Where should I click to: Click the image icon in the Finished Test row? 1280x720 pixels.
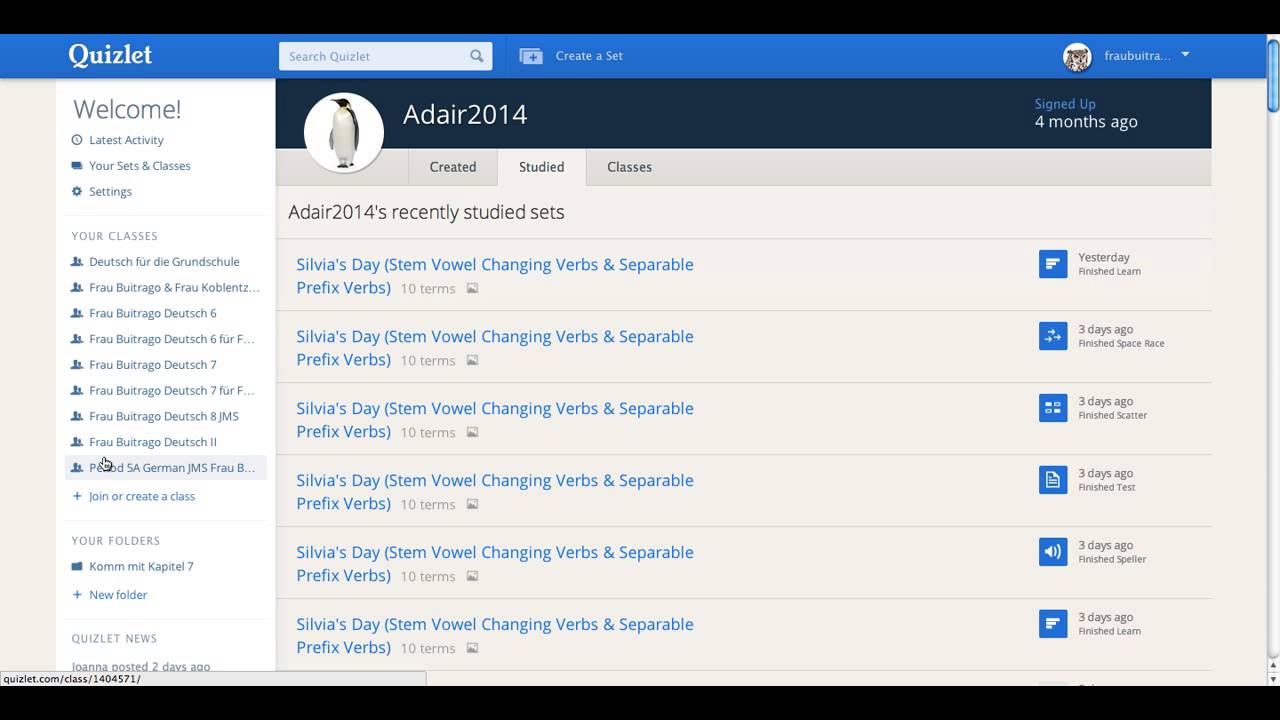click(472, 504)
